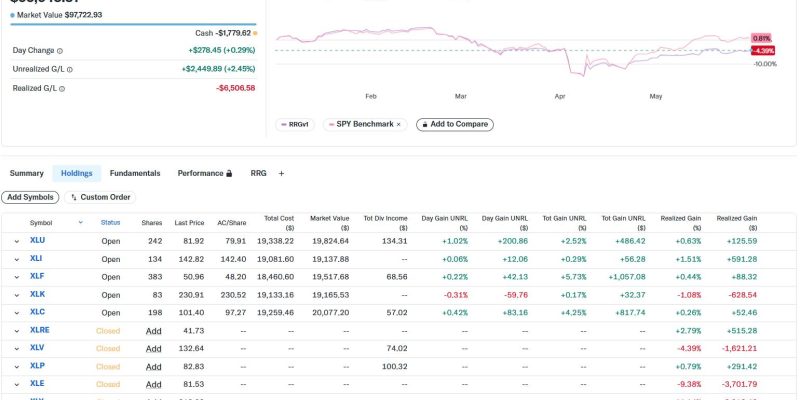
Task: Open the XLK symbol link
Action: point(37,294)
